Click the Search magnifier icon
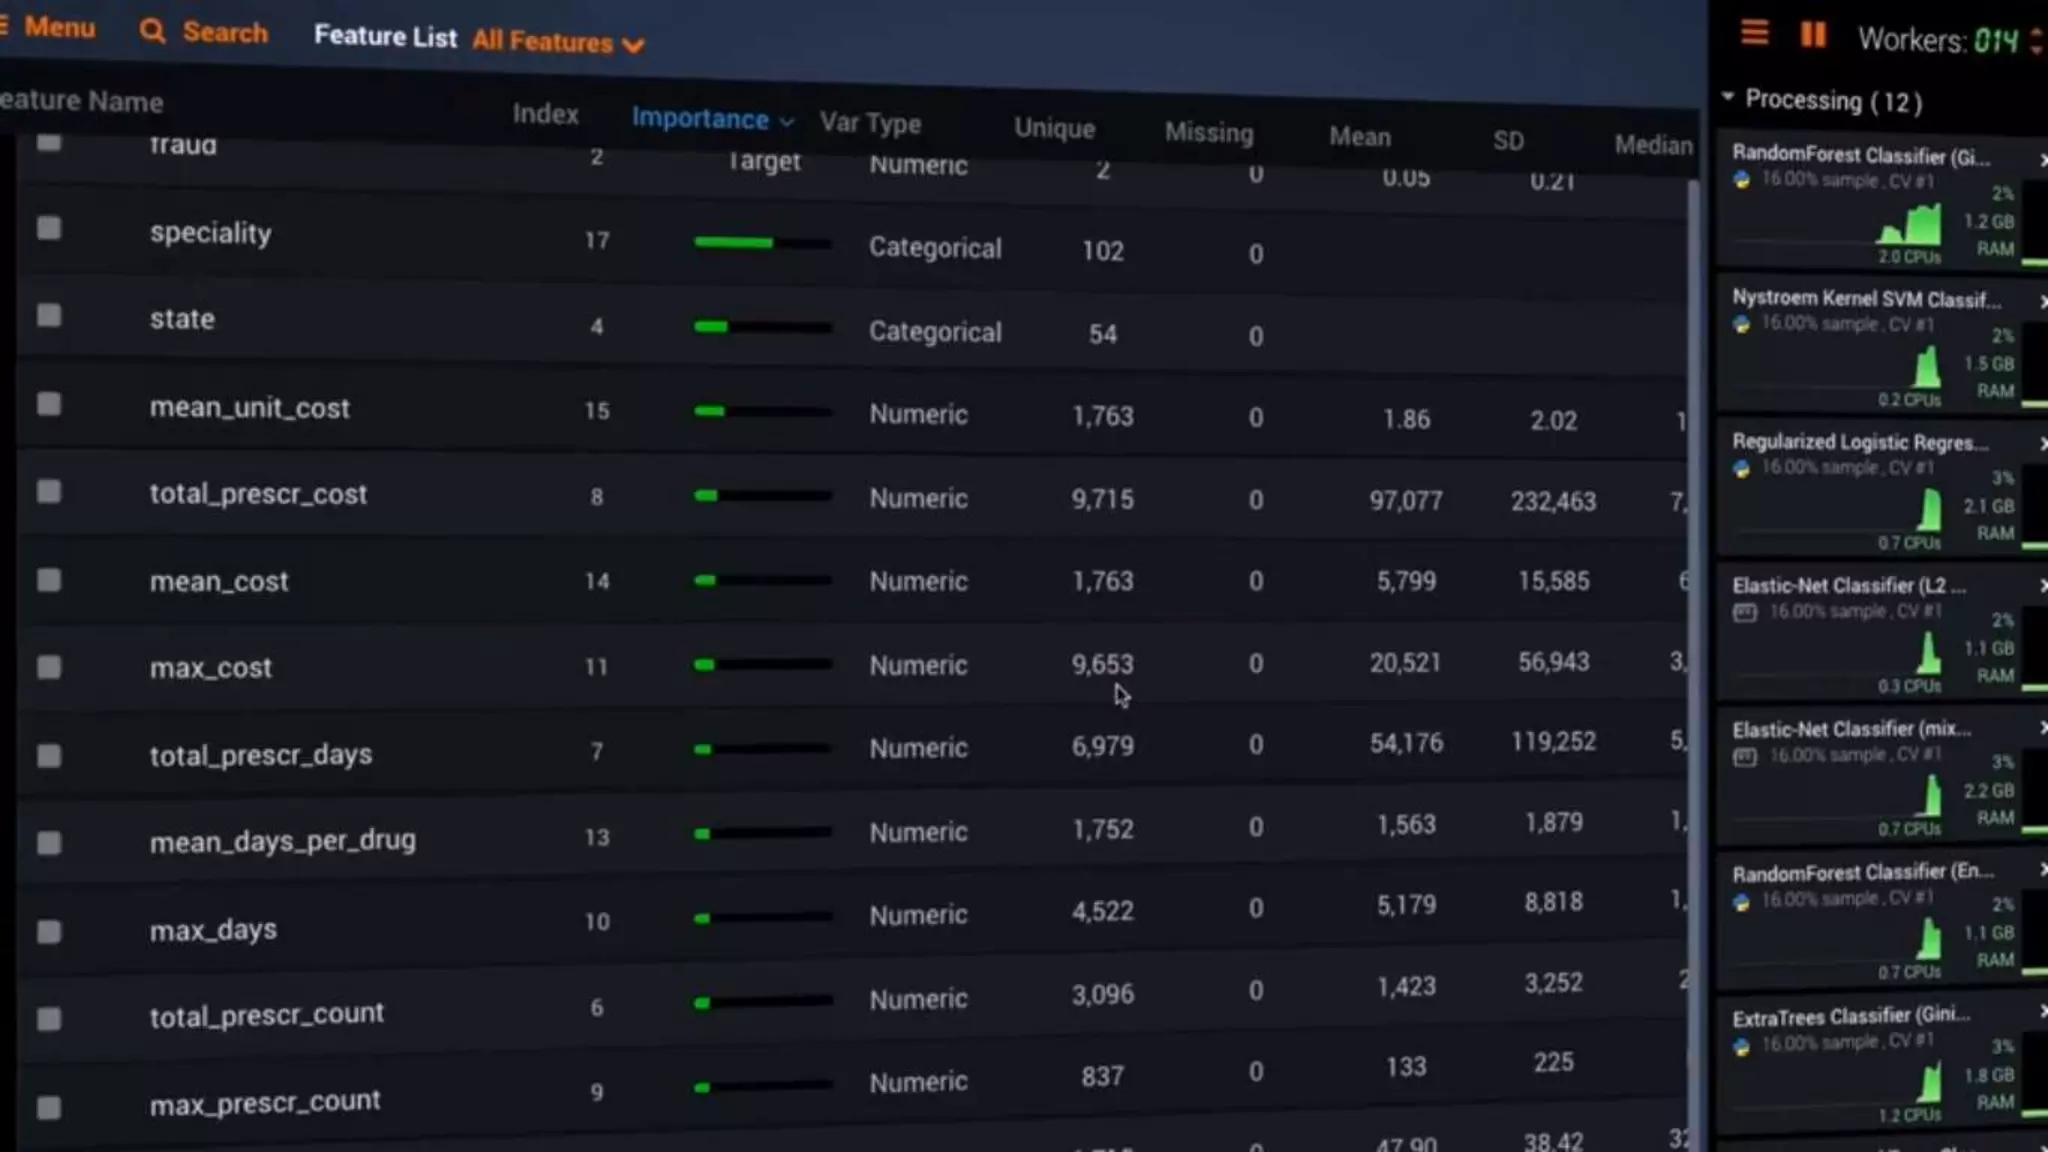The height and width of the screenshot is (1152, 2048). click(x=152, y=32)
